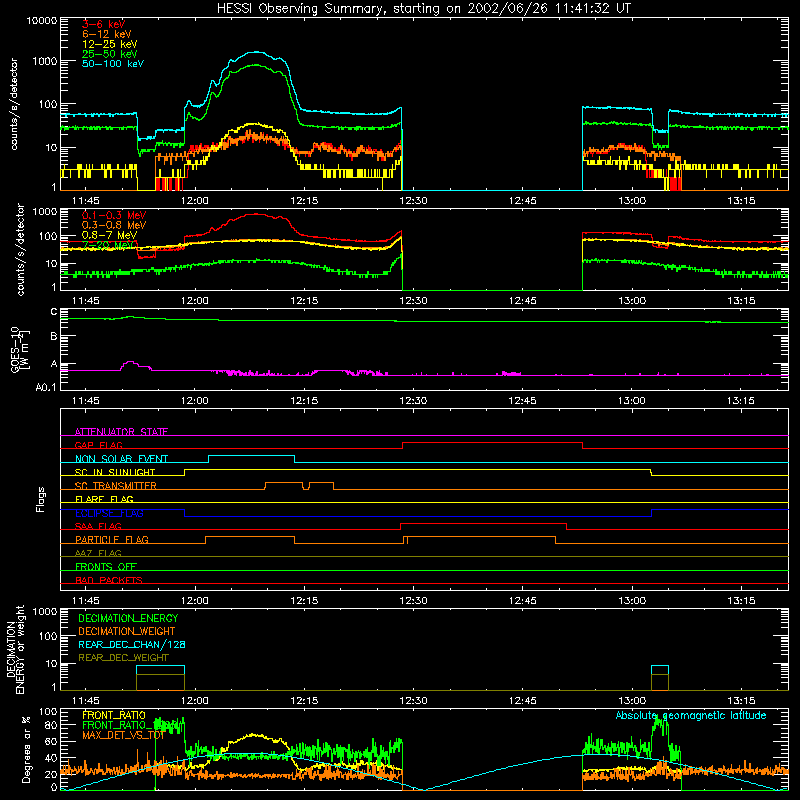Click counts/s/detector axis label of top panel
This screenshot has height=800, width=800.
(x=14, y=104)
